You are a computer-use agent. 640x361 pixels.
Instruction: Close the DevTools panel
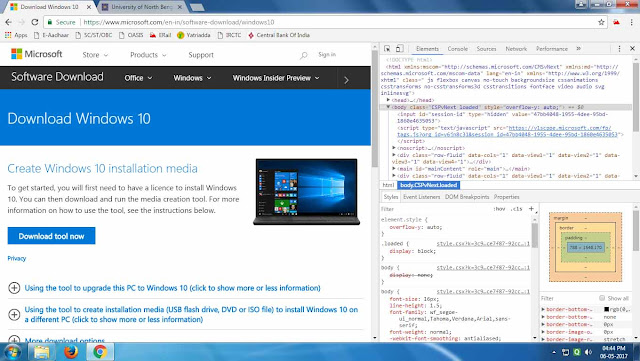[632, 49]
